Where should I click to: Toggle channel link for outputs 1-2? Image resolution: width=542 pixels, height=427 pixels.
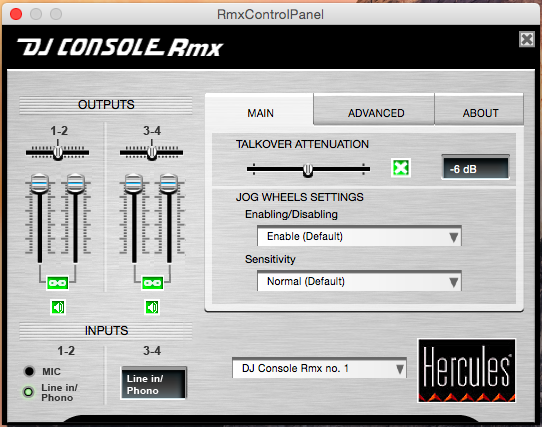tap(58, 284)
